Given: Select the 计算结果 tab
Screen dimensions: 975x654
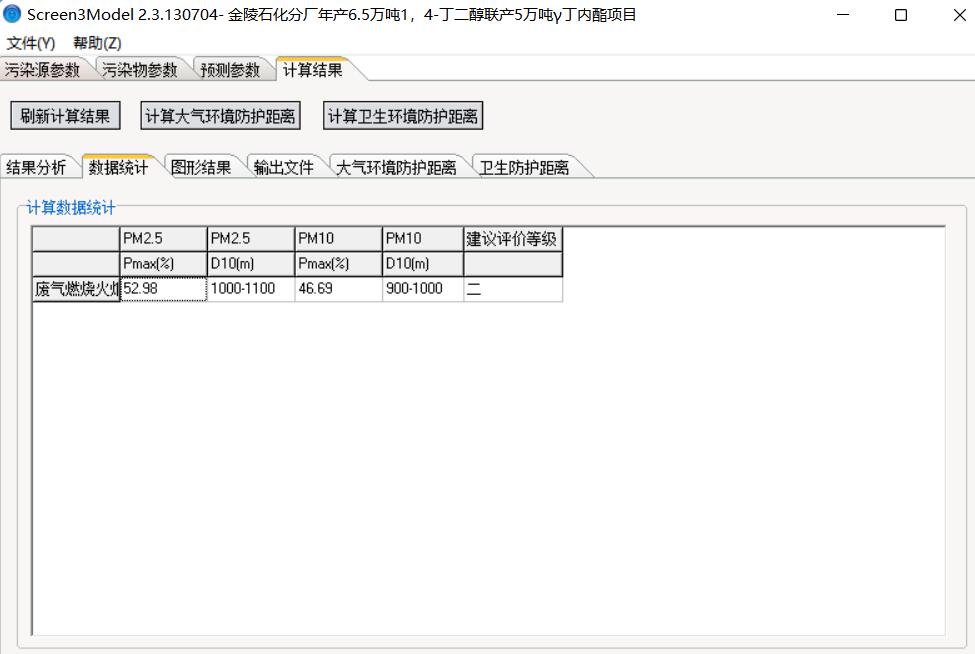Looking at the screenshot, I should 313,70.
